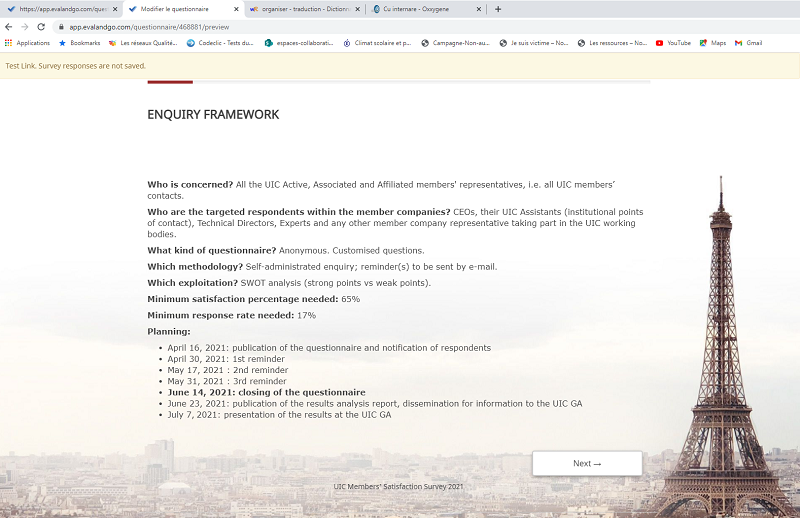Screen dimensions: 800x518
Task: Click the Next button
Action: [587, 463]
